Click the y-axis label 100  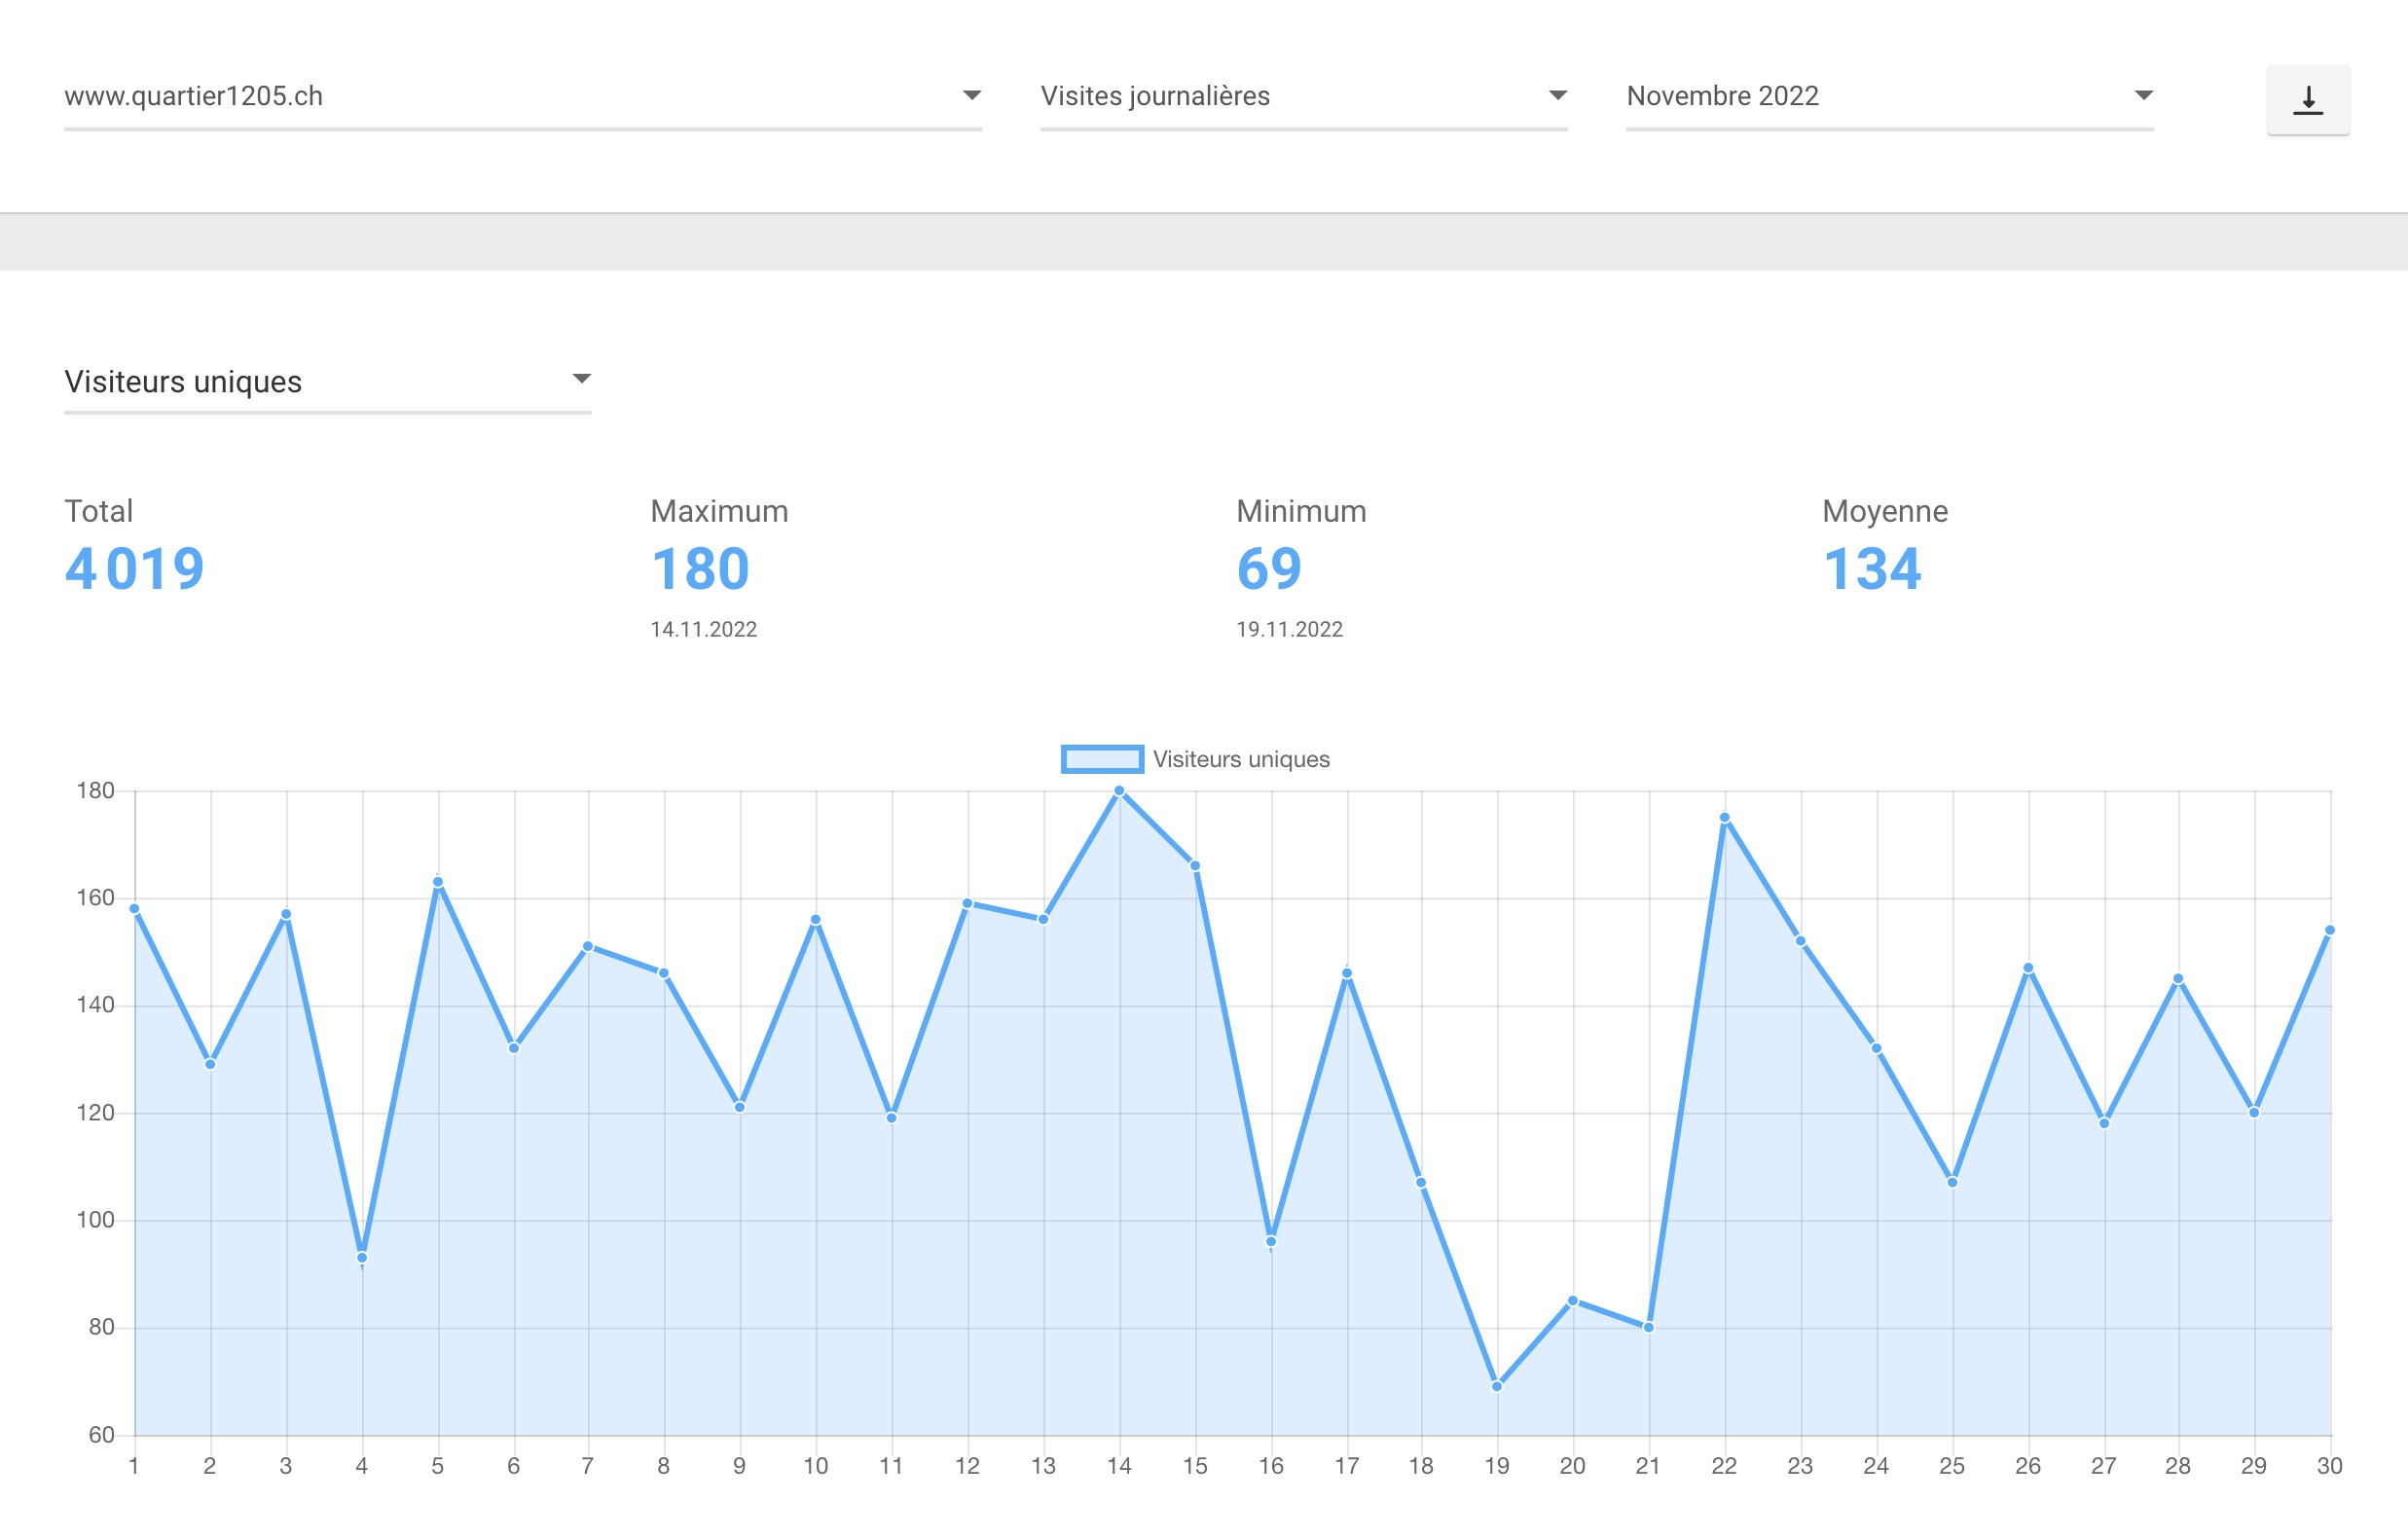[96, 1220]
